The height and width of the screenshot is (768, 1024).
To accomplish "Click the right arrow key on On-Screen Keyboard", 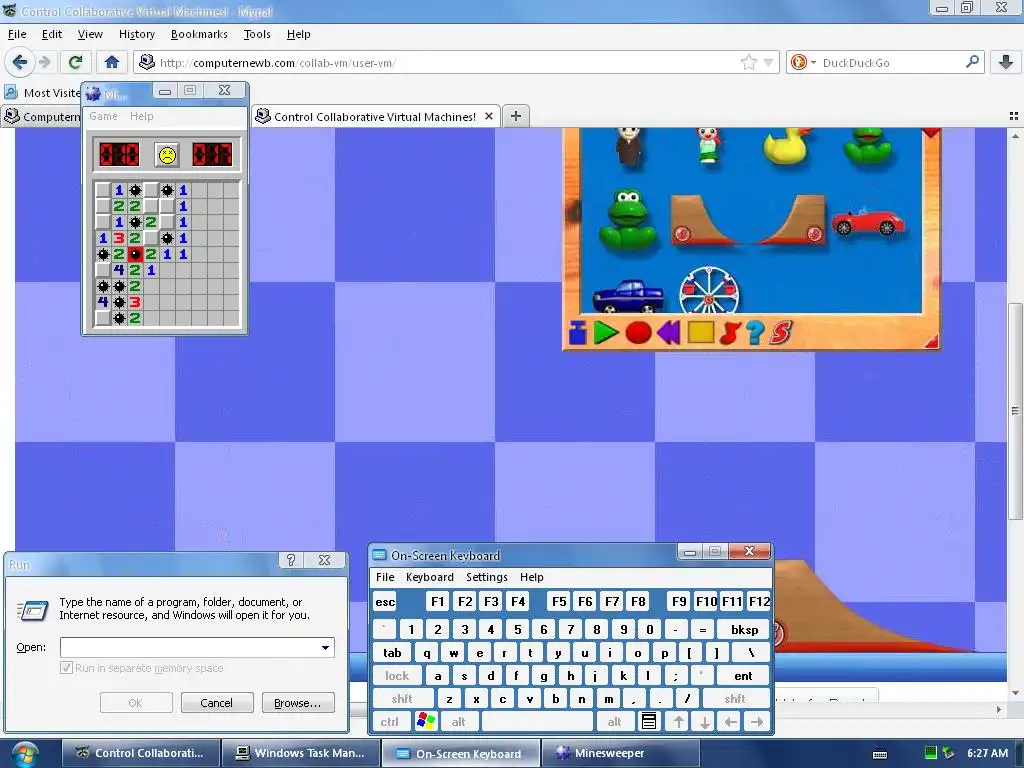I will coord(757,722).
